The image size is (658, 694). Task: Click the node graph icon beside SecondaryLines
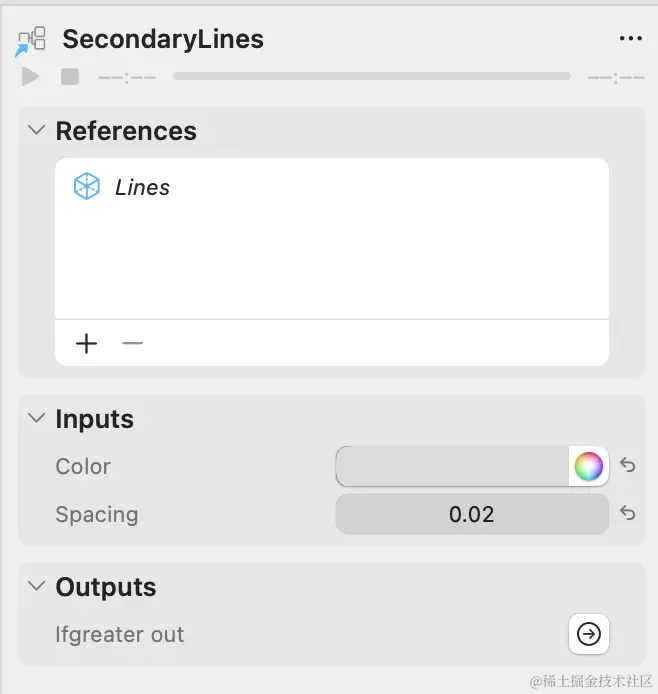31,40
